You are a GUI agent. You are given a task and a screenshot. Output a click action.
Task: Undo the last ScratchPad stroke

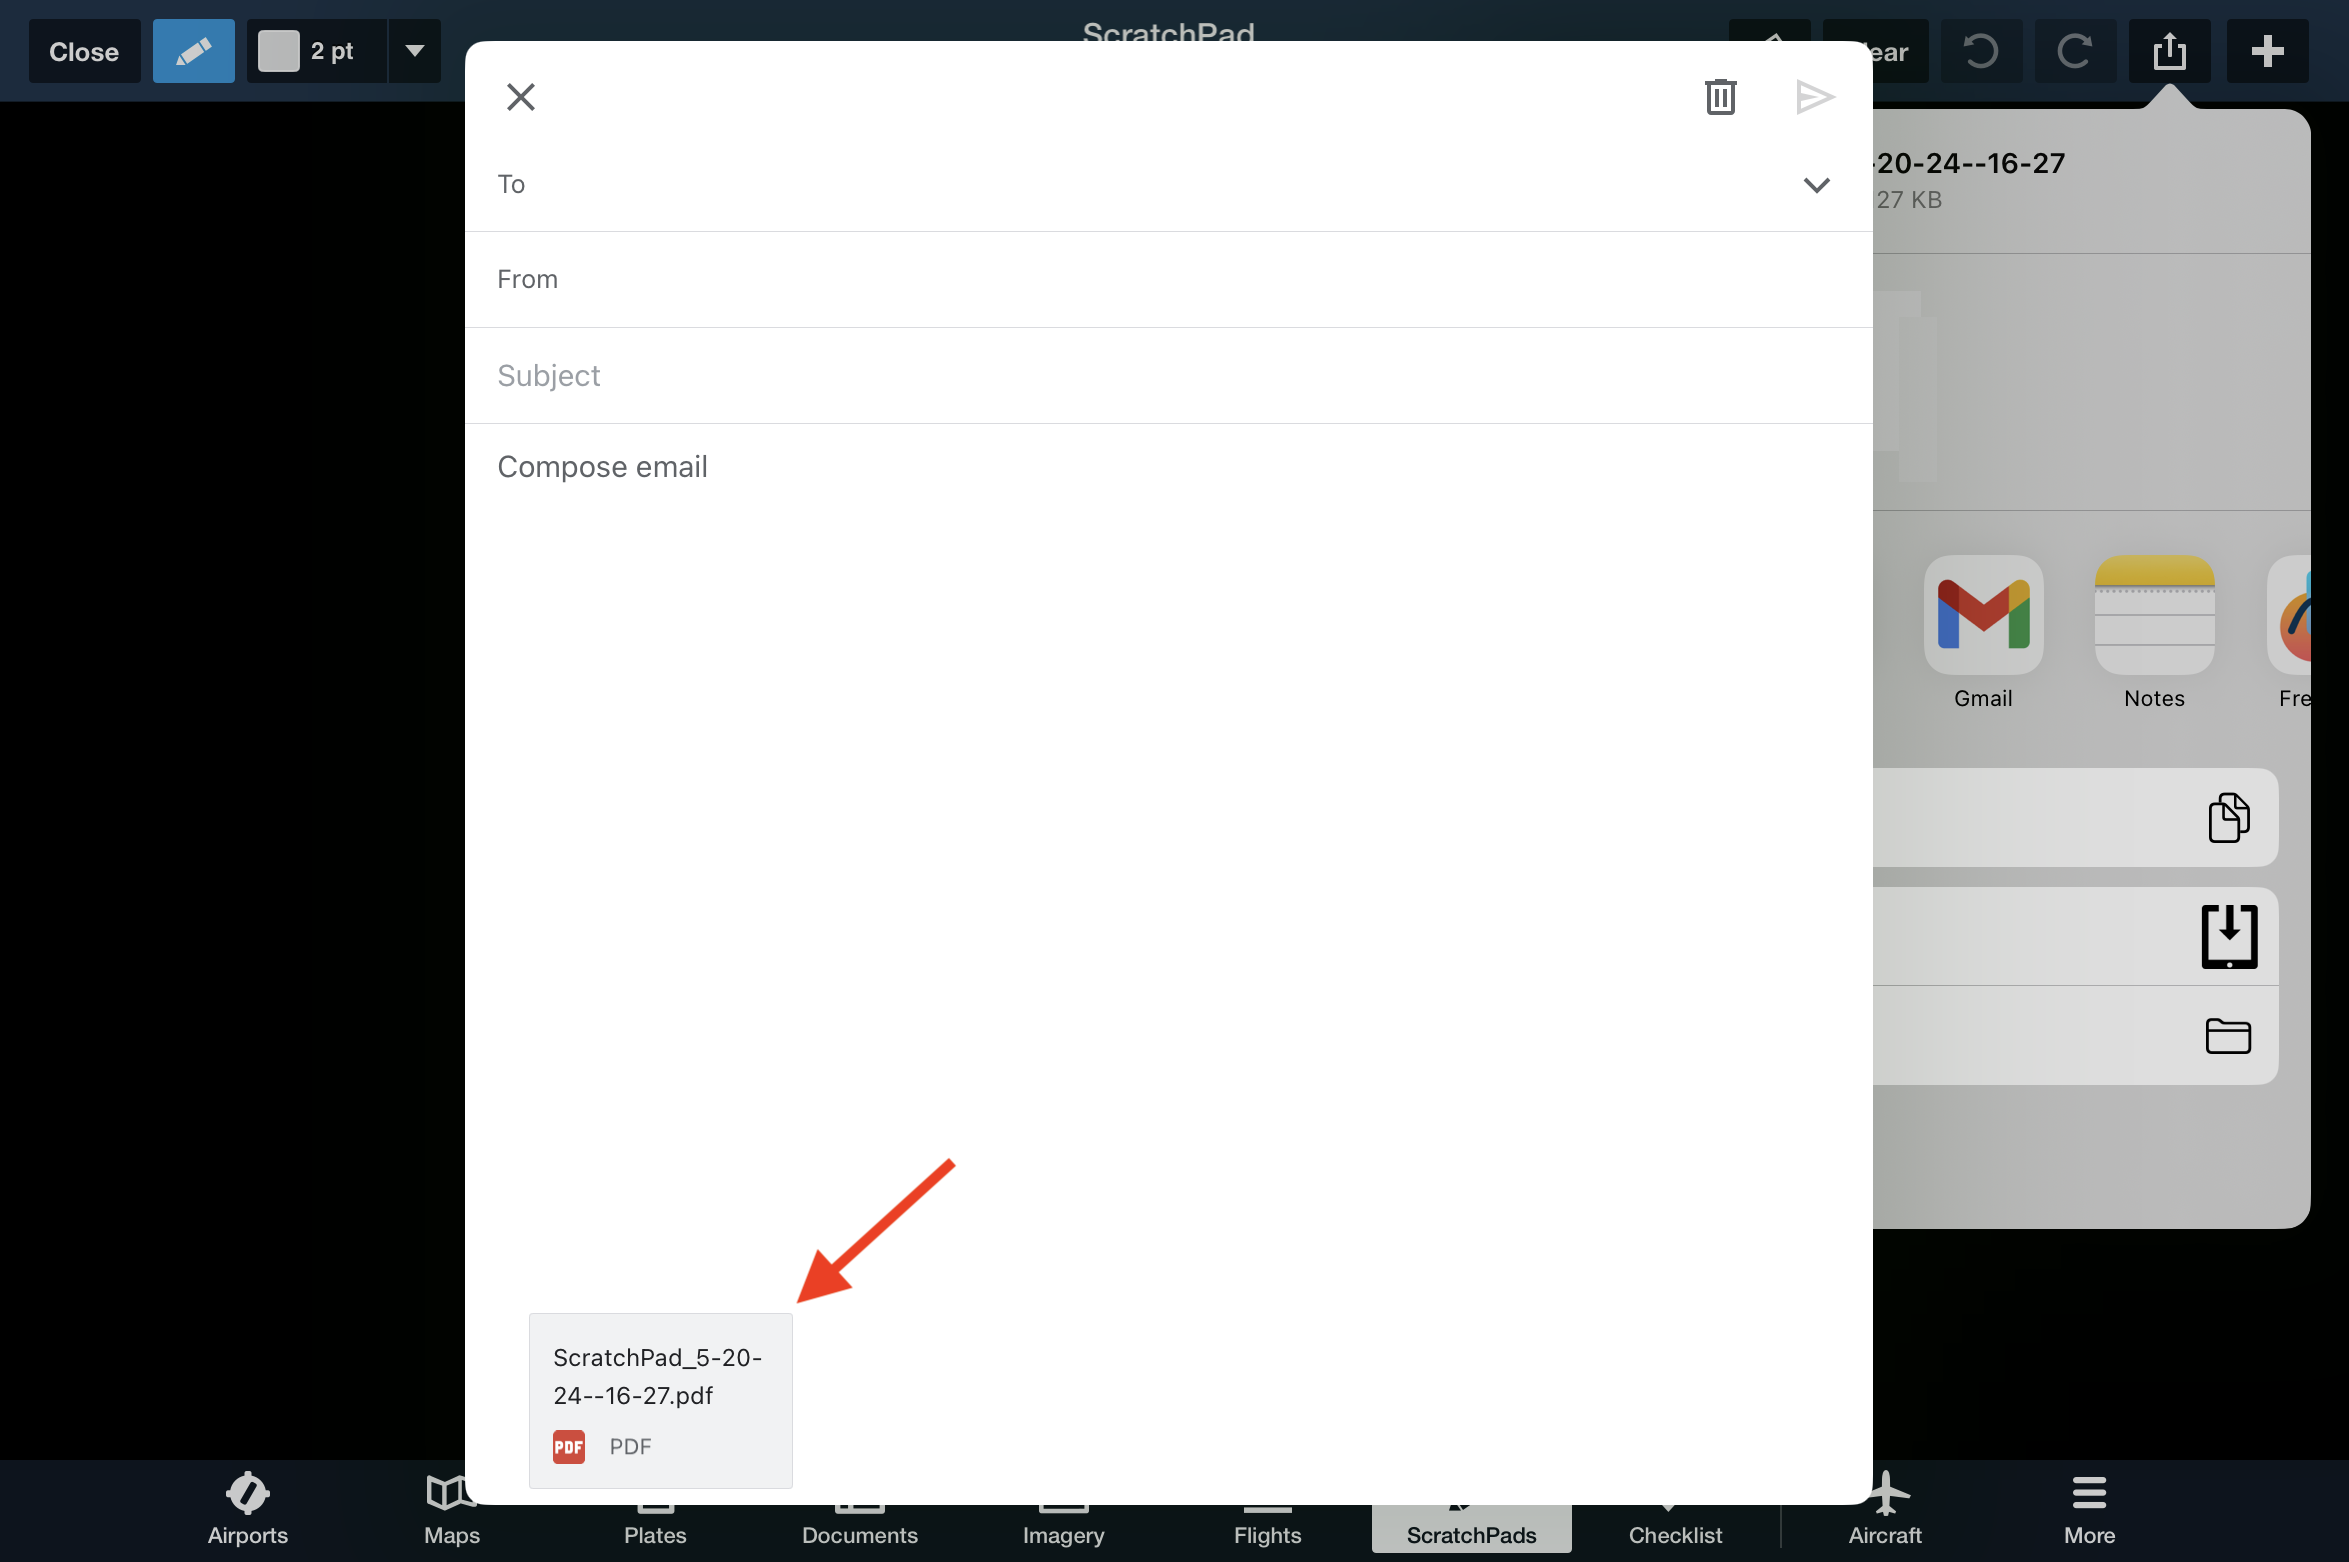(1981, 51)
